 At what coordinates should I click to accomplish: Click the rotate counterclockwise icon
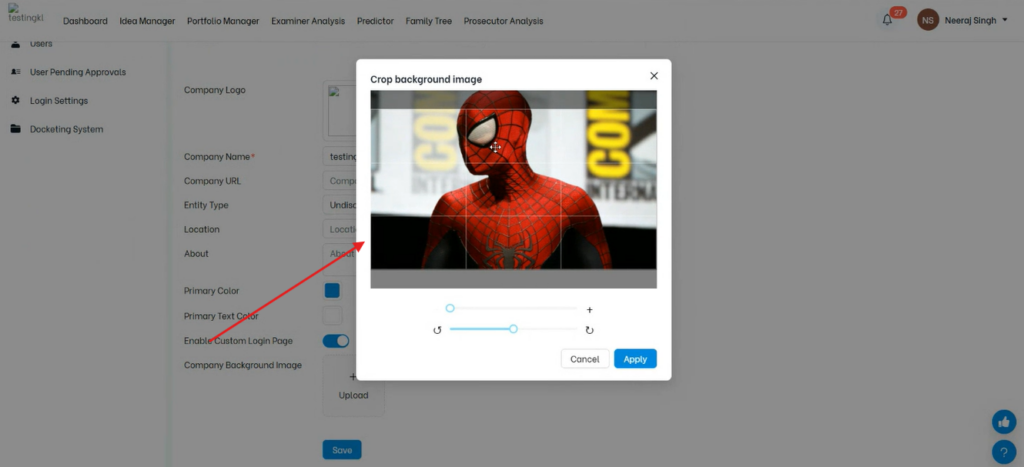(437, 330)
